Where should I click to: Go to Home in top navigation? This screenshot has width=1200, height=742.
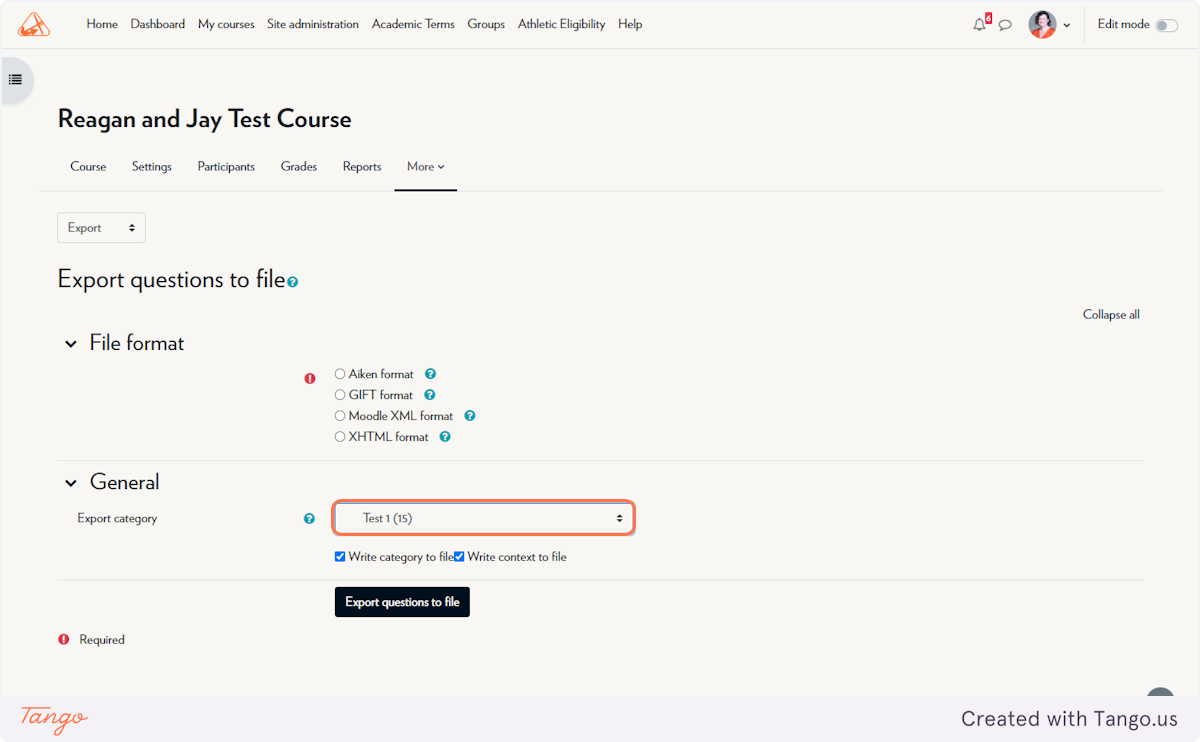tap(102, 24)
